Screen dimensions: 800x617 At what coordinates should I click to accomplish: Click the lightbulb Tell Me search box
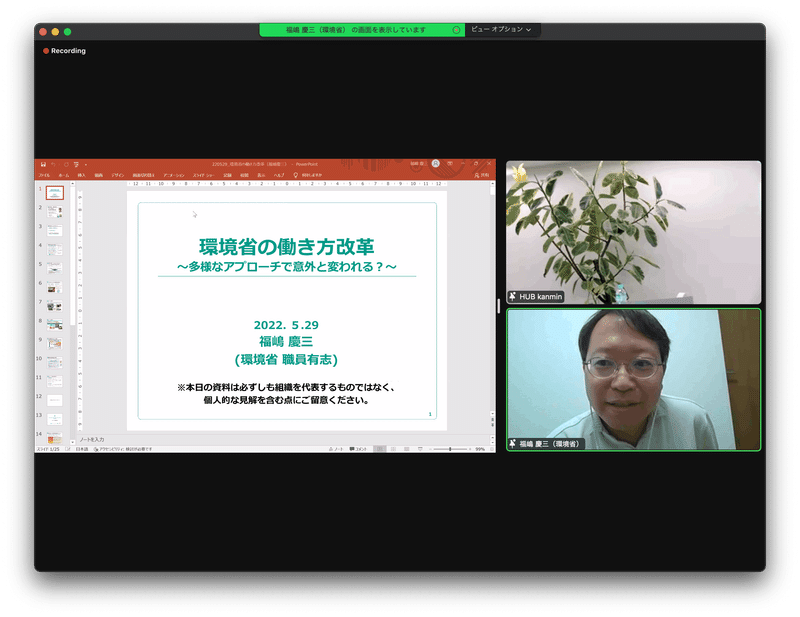click(x=308, y=175)
